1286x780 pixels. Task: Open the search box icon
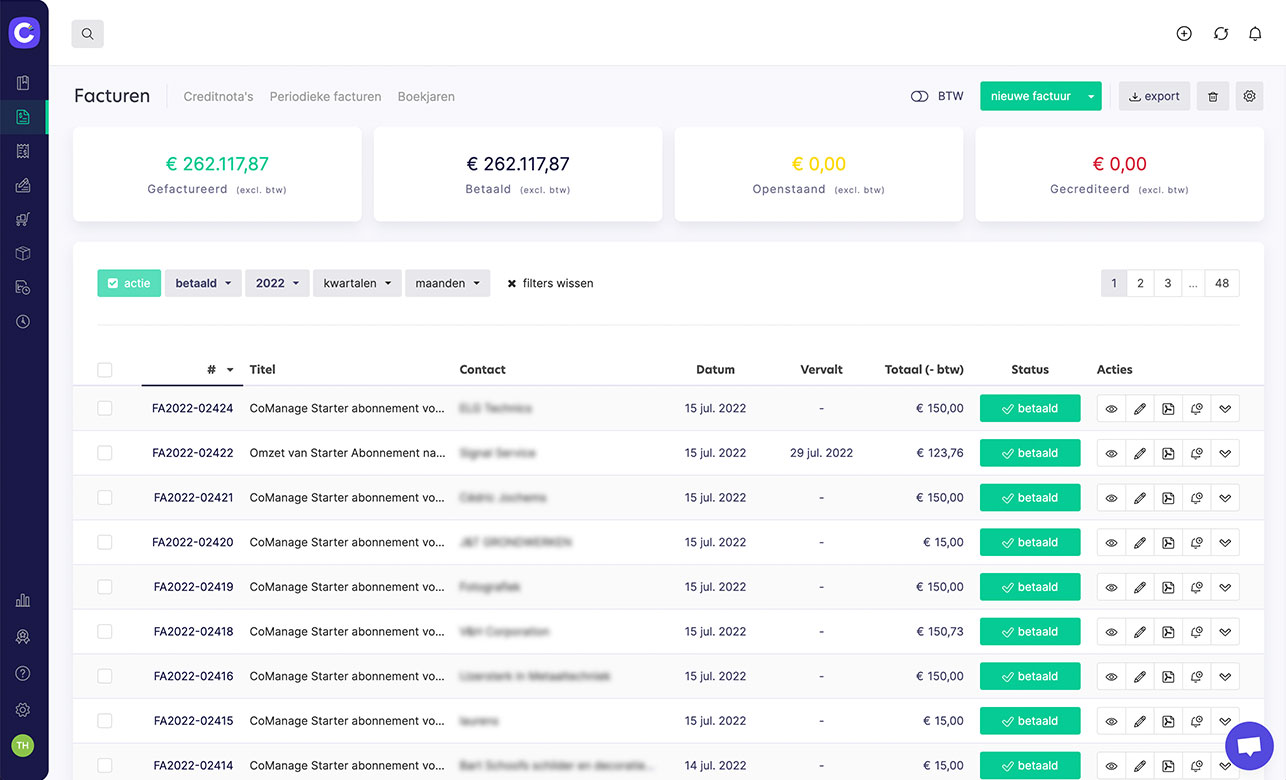pyautogui.click(x=88, y=34)
